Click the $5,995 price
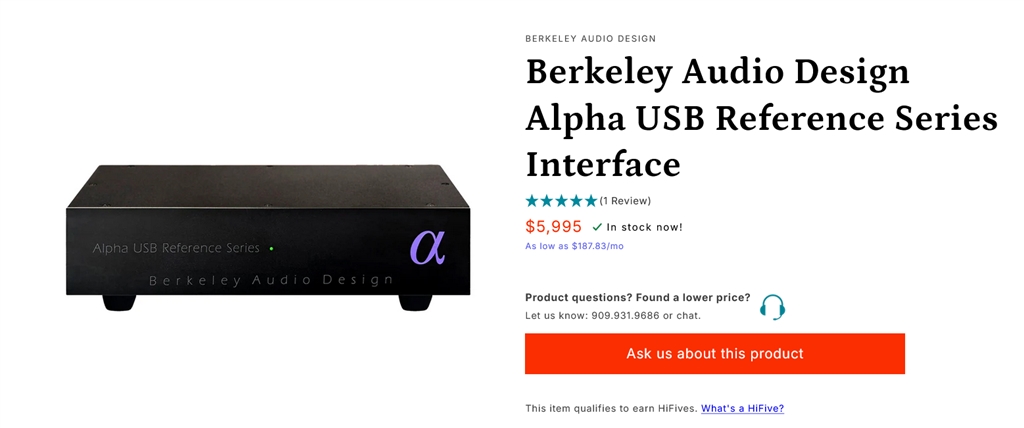 tap(553, 227)
